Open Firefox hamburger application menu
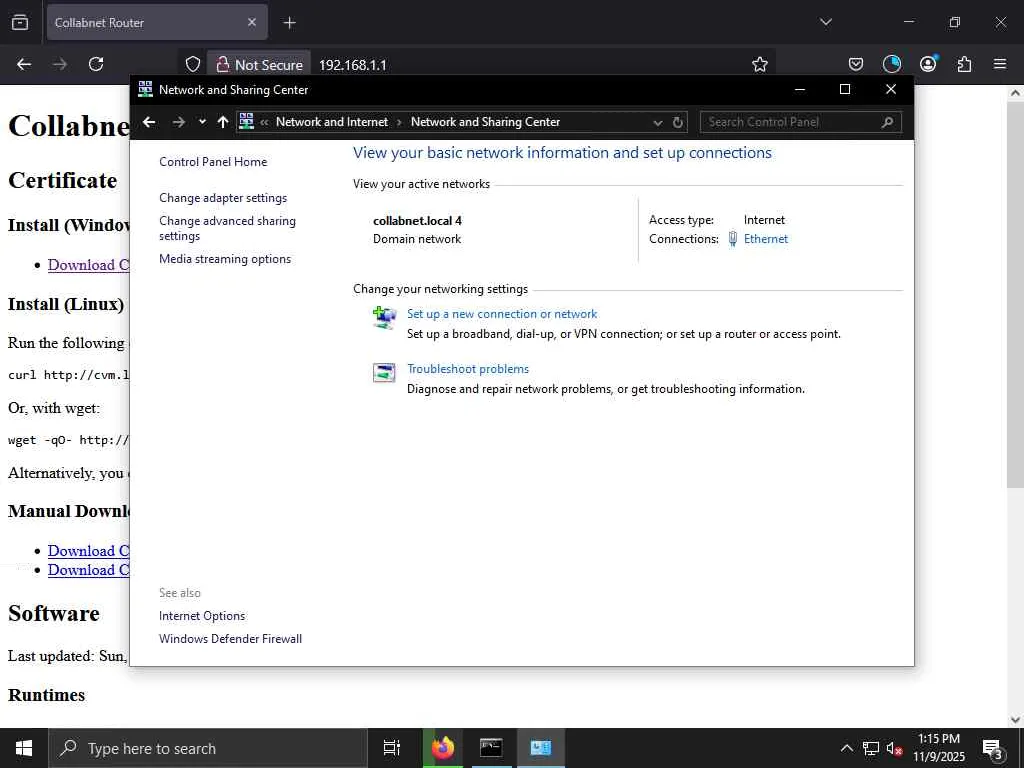This screenshot has height=768, width=1024. pyautogui.click(x=1000, y=64)
